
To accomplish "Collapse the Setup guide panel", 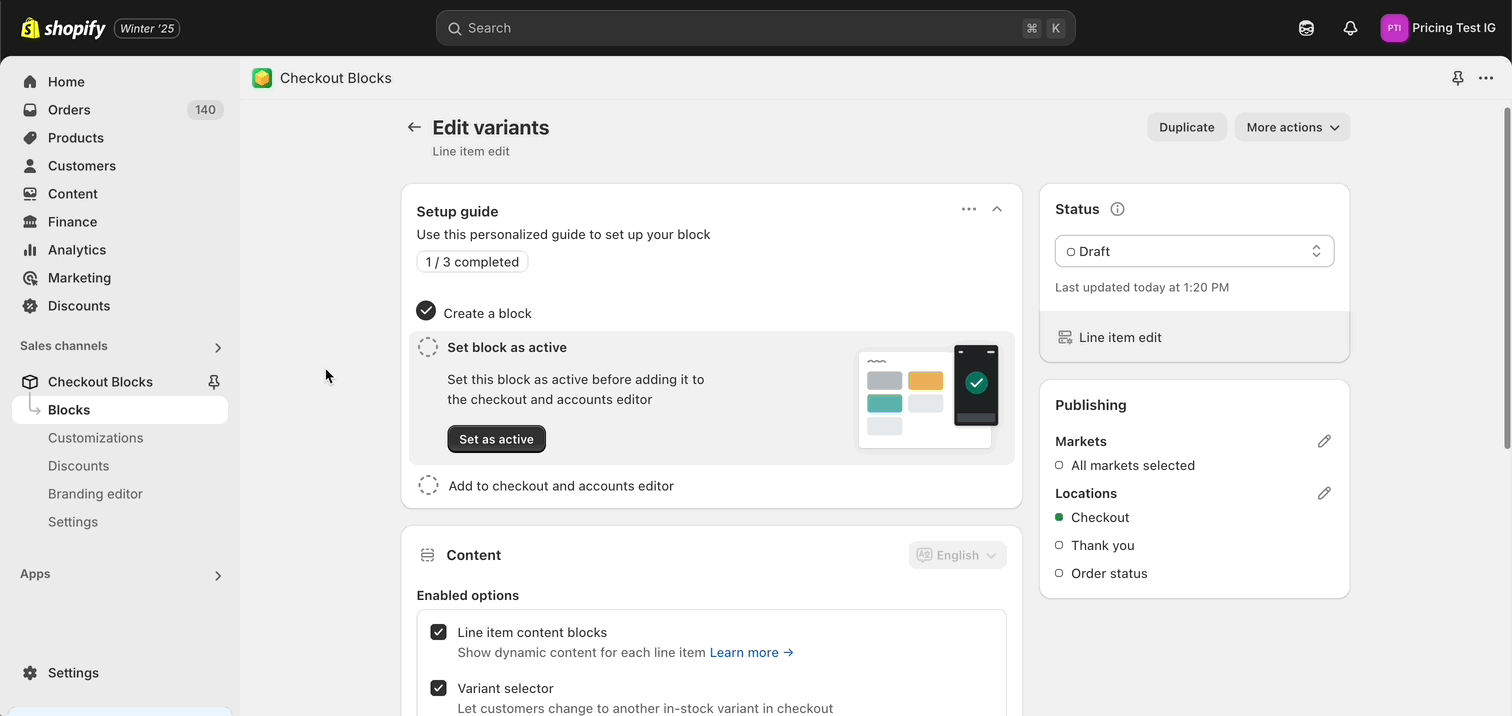I will pyautogui.click(x=997, y=209).
